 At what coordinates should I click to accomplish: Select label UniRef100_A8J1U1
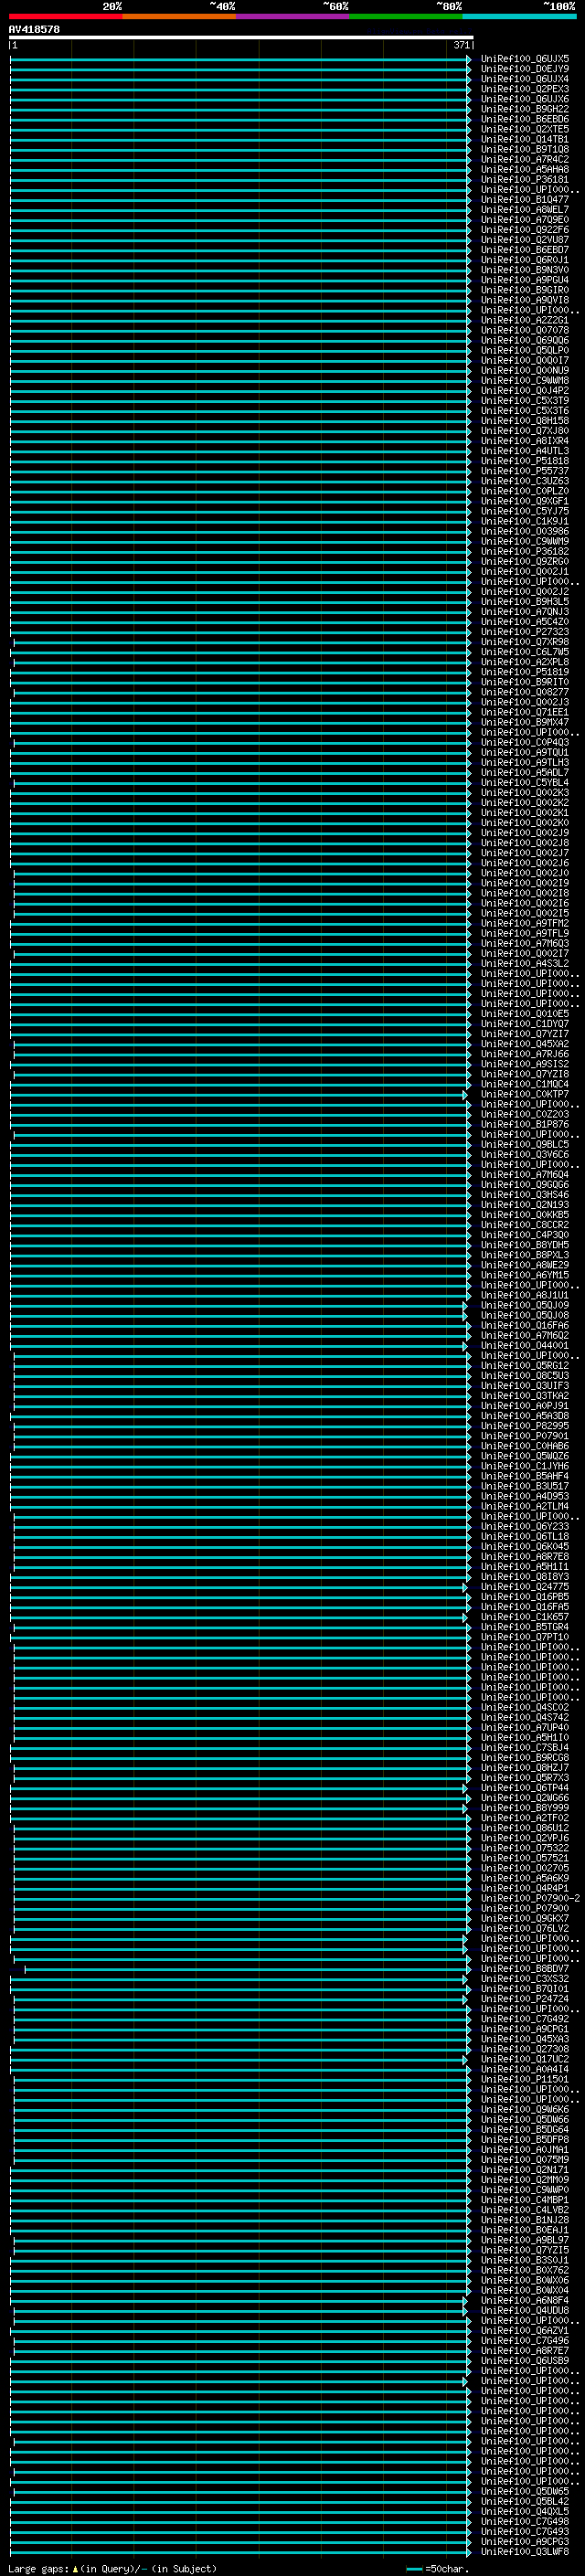(x=525, y=1295)
